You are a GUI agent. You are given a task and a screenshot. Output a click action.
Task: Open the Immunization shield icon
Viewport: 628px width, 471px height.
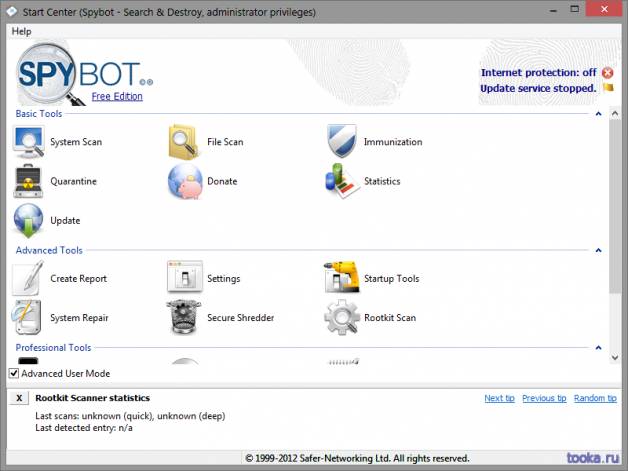(342, 141)
